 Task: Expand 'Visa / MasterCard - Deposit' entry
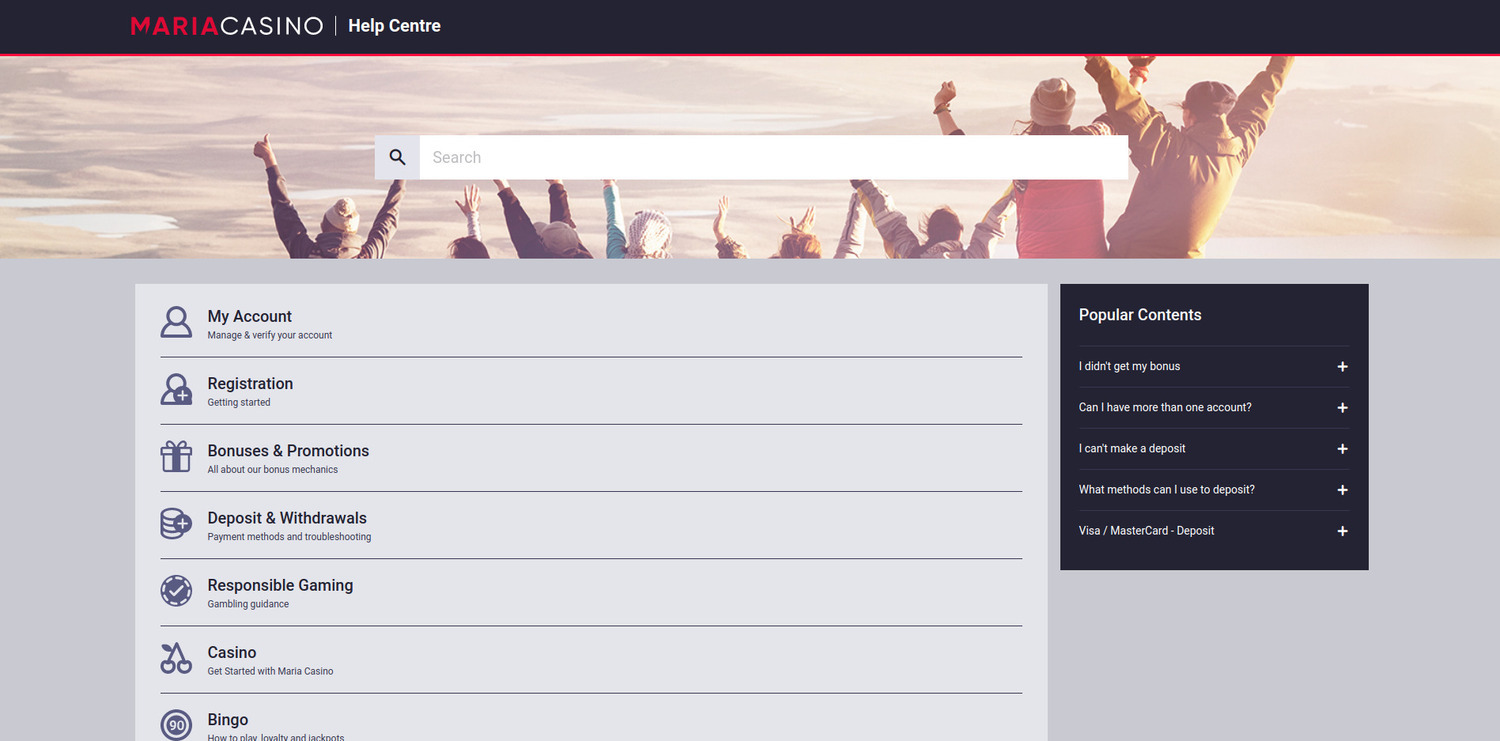1342,531
